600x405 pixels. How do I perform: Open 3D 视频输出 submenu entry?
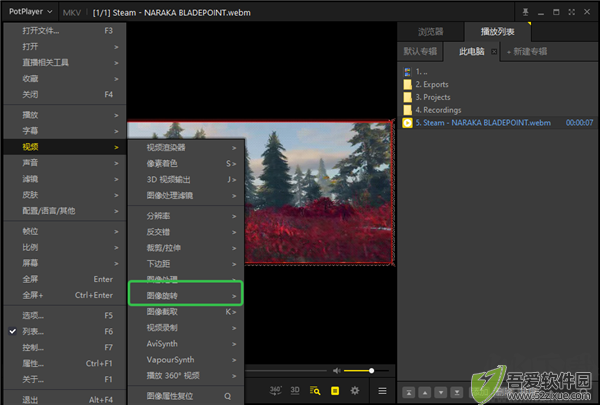[186, 180]
